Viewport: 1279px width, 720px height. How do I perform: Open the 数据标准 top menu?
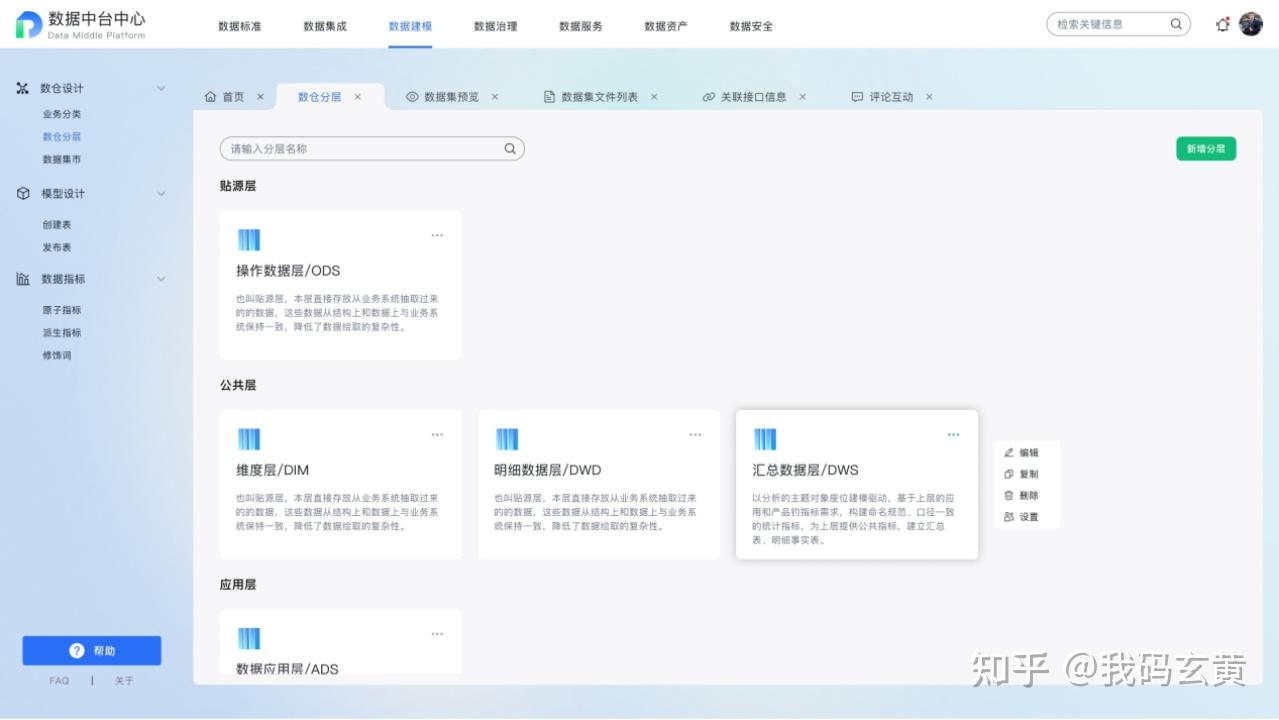click(x=240, y=26)
